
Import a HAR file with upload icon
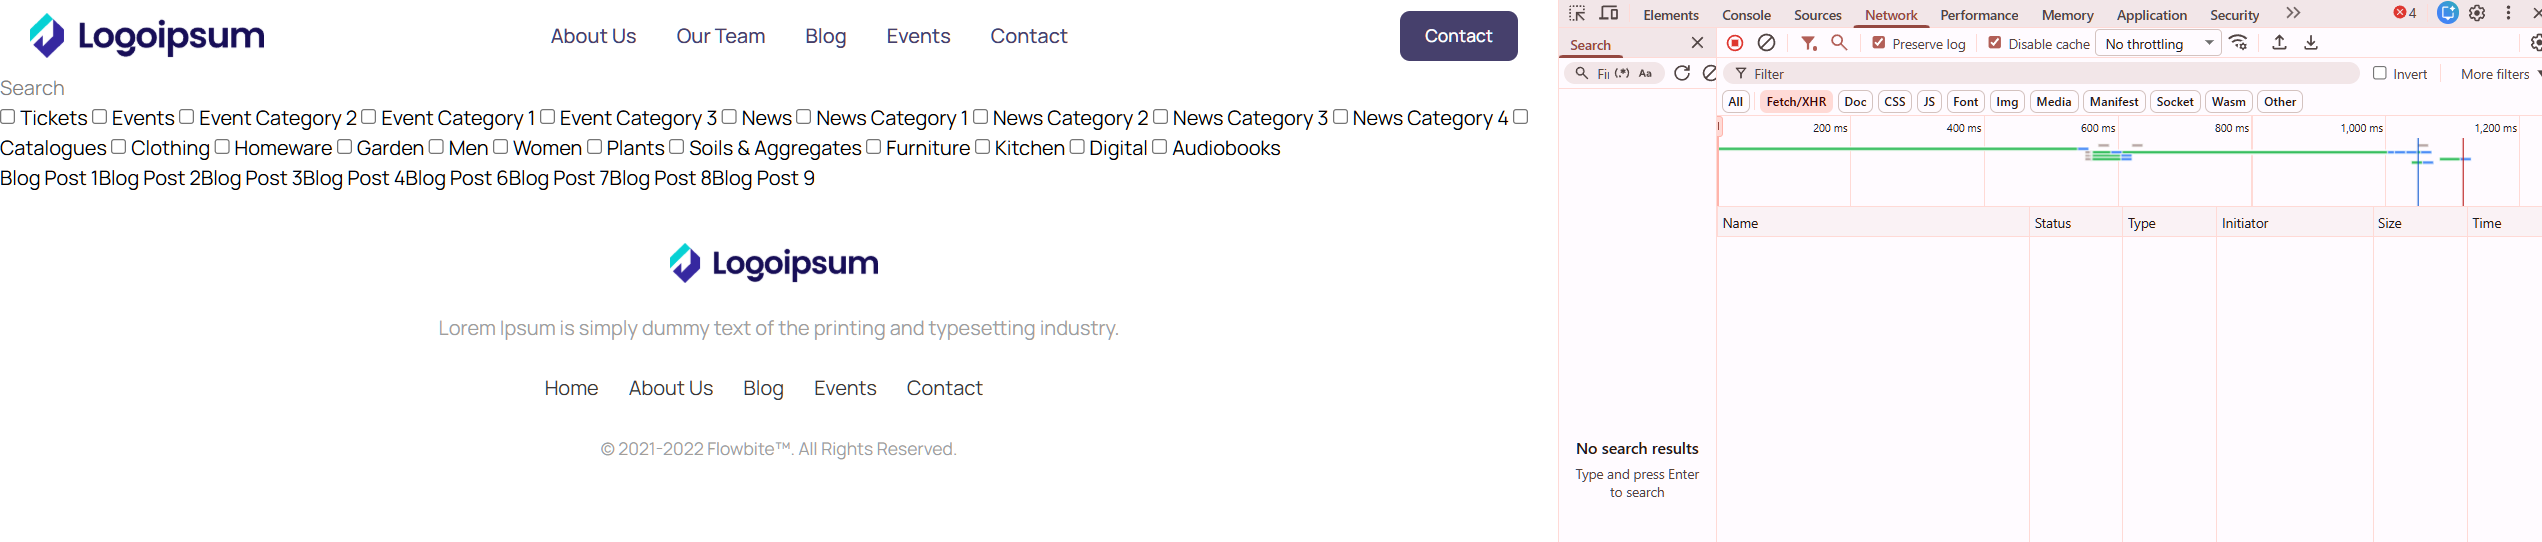click(2279, 43)
